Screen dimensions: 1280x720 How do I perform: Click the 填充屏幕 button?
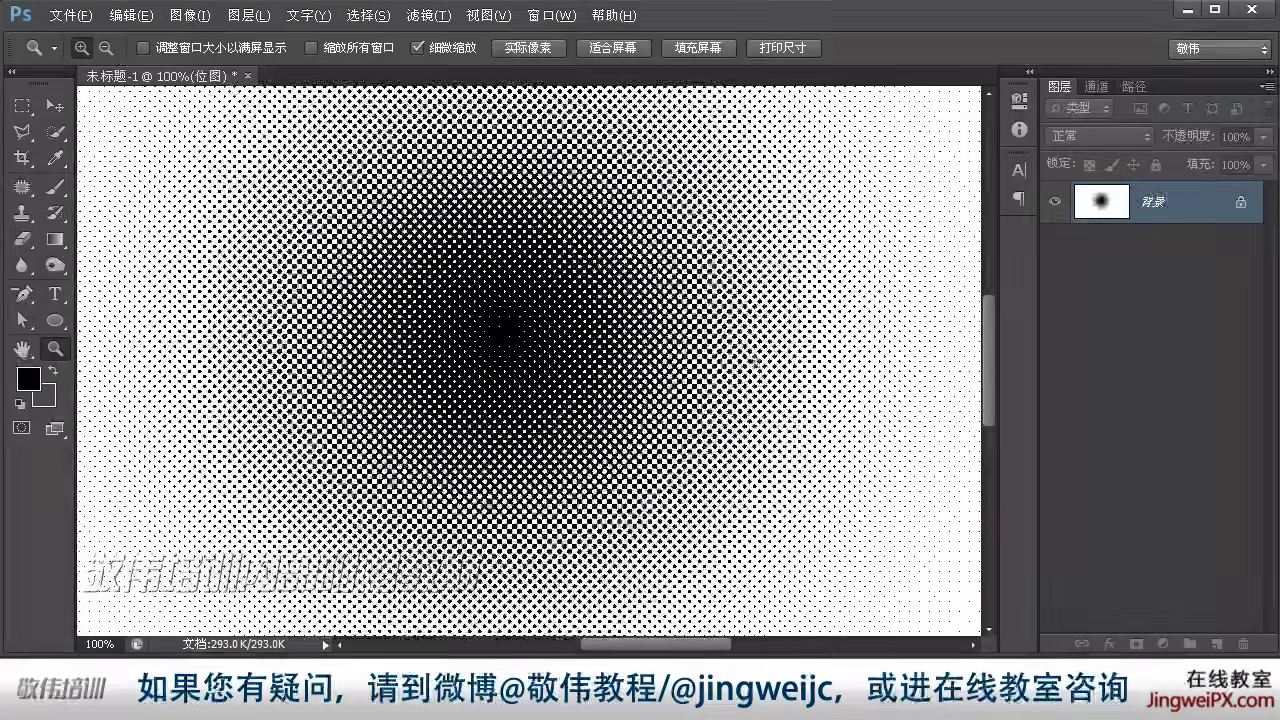[x=699, y=48]
